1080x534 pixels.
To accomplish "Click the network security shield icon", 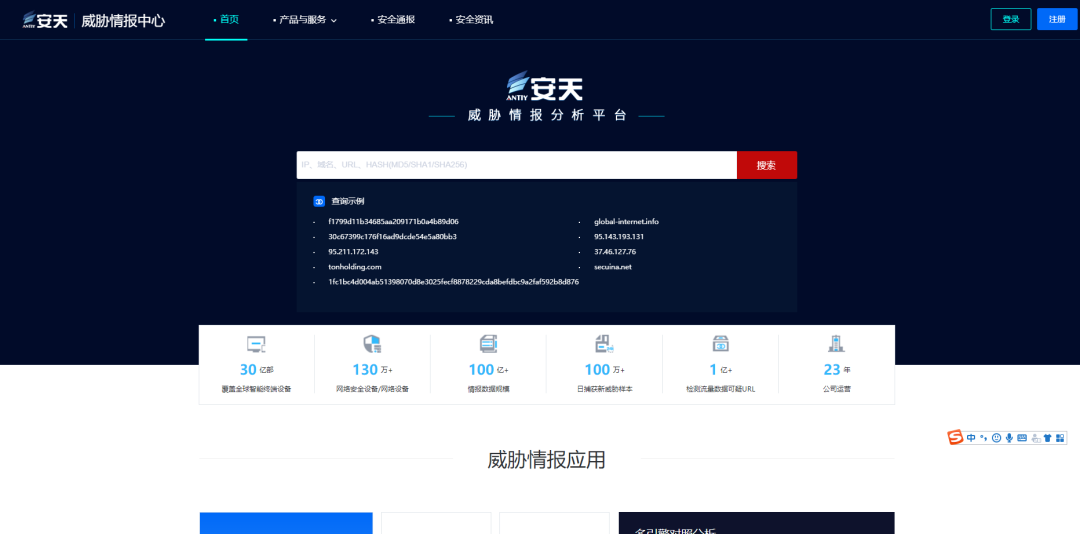I will tap(372, 344).
